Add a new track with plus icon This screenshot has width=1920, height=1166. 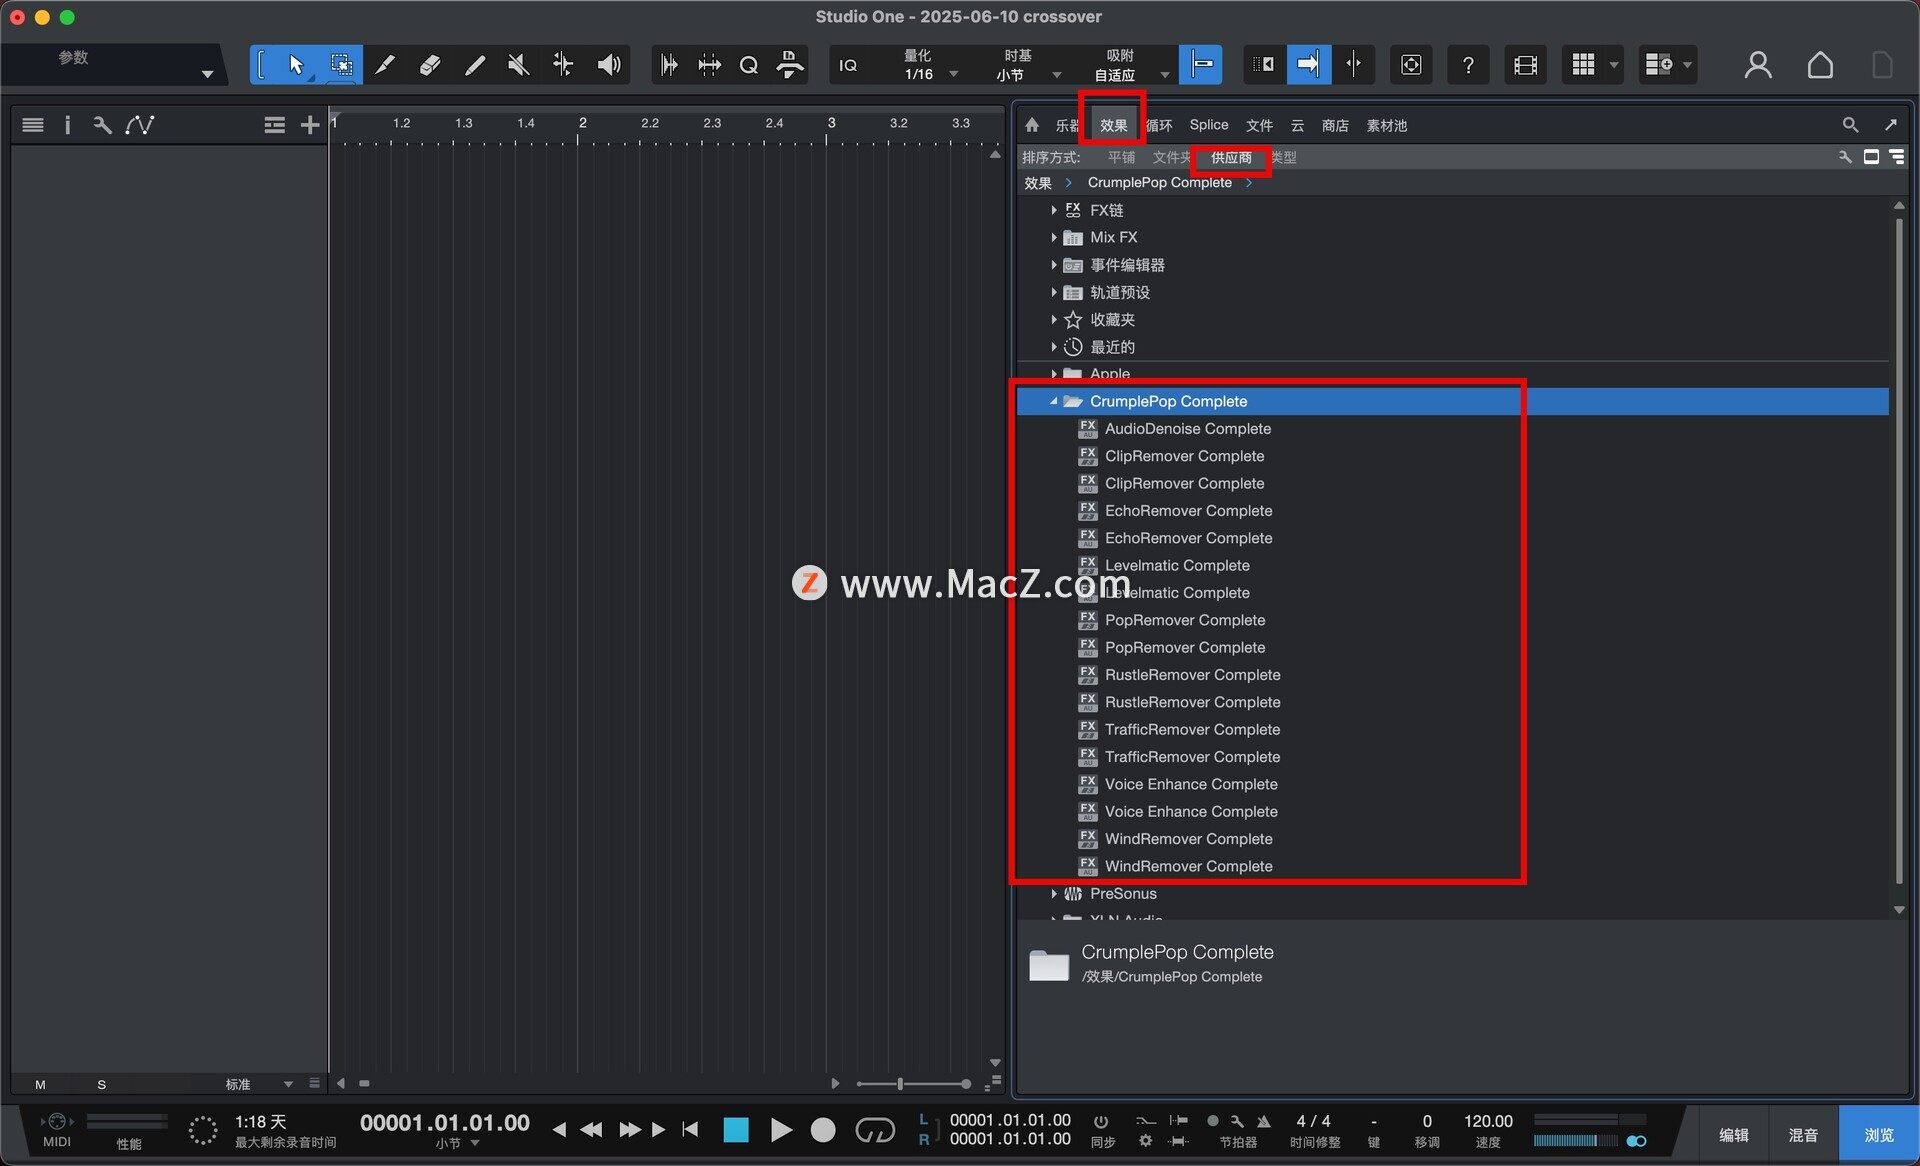310,125
